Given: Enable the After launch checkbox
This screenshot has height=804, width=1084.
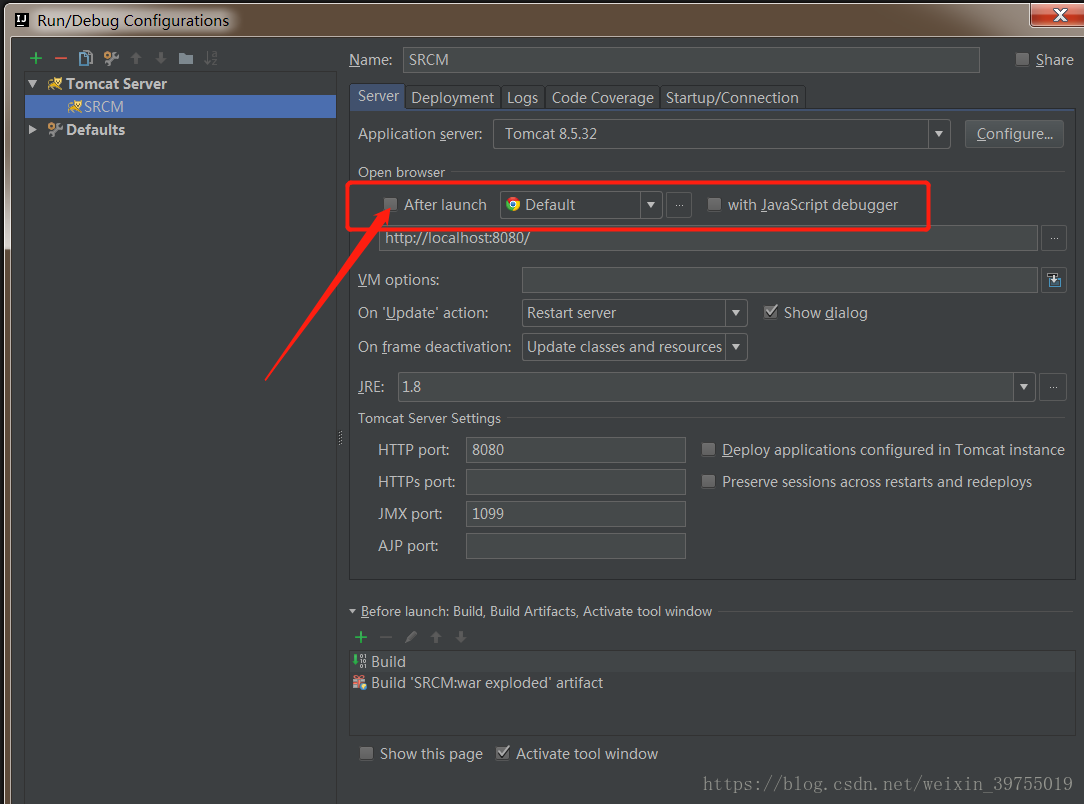Looking at the screenshot, I should coord(391,204).
